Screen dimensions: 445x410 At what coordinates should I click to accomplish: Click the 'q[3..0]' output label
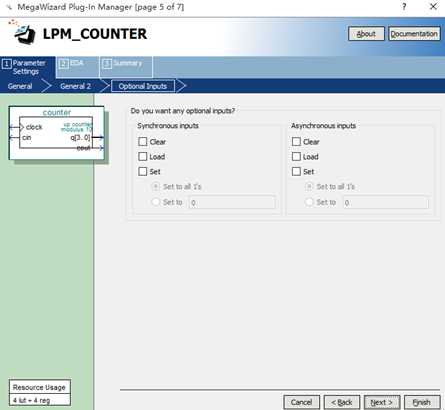80,137
